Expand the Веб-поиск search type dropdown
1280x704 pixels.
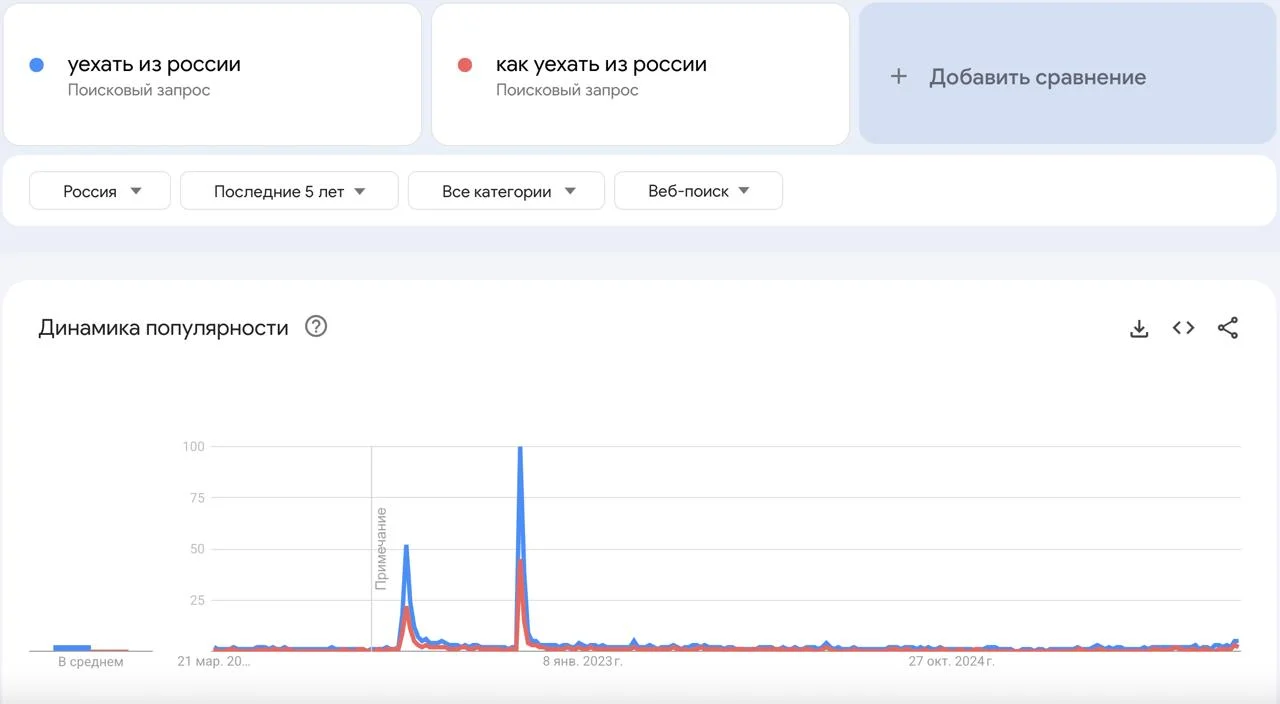tap(698, 191)
